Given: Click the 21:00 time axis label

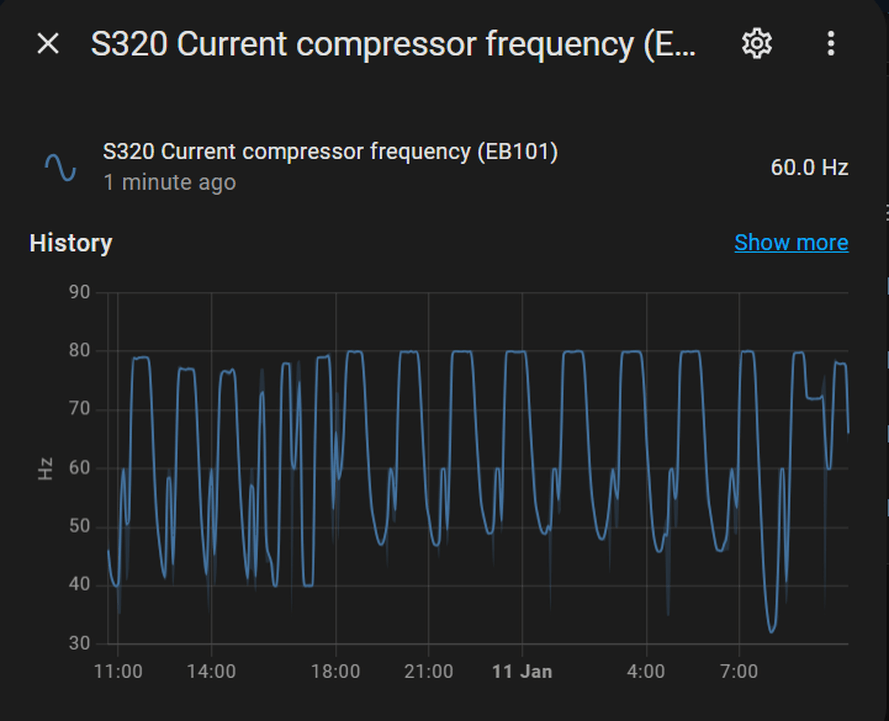Looking at the screenshot, I should click(428, 671).
